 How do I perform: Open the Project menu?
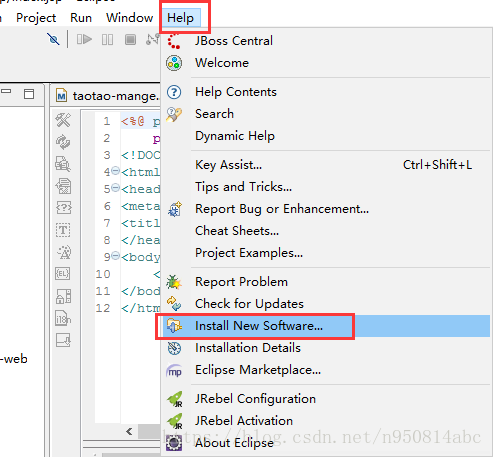(36, 17)
